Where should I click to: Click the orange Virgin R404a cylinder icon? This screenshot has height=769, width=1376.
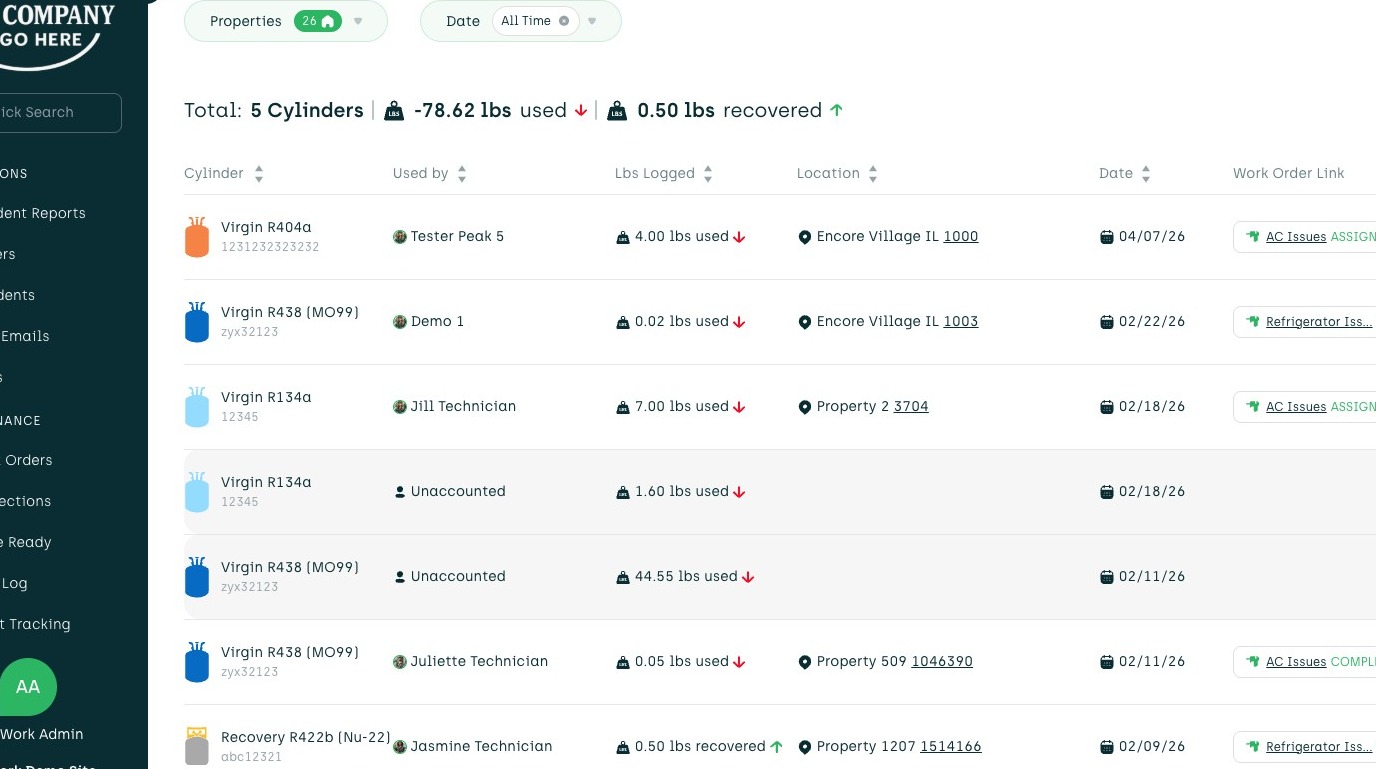pyautogui.click(x=197, y=237)
